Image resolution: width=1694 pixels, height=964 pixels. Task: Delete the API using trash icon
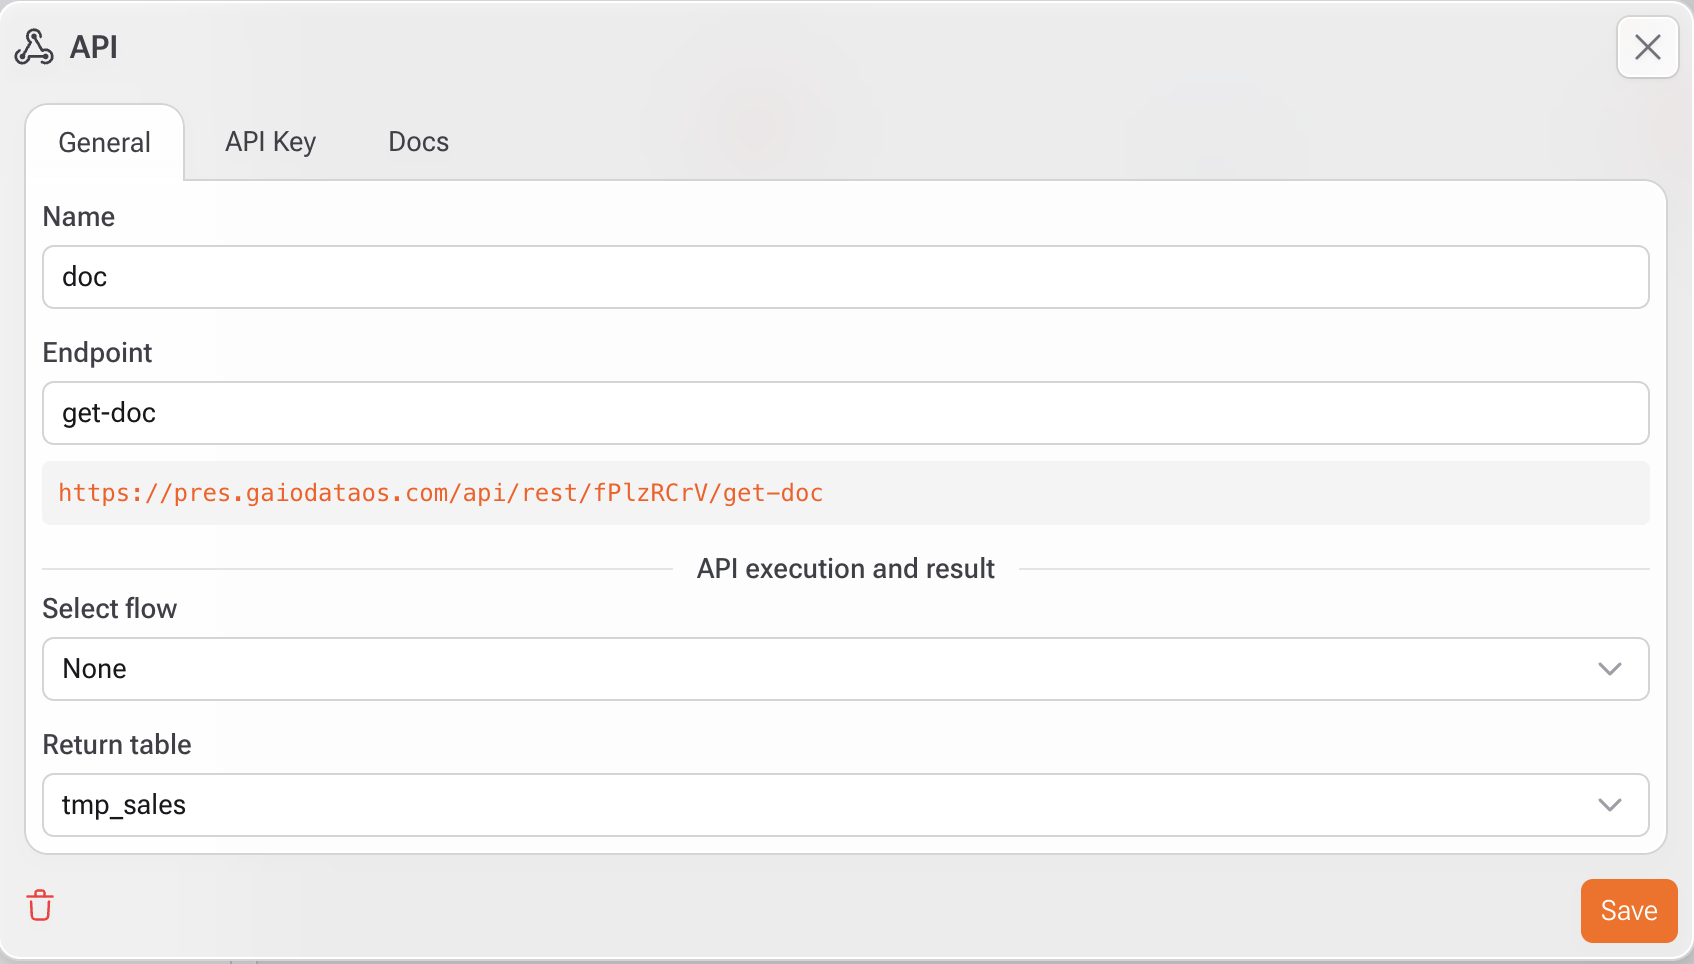point(40,906)
